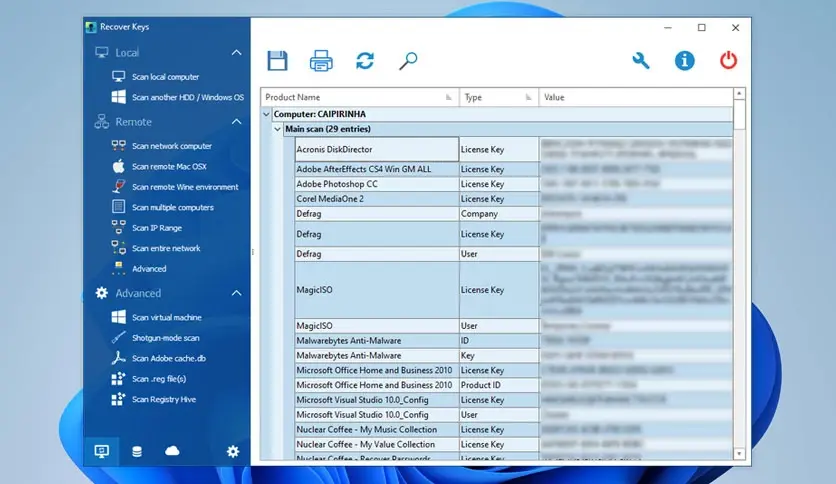
Task: Open the gear icon in bottom bar
Action: 233,452
